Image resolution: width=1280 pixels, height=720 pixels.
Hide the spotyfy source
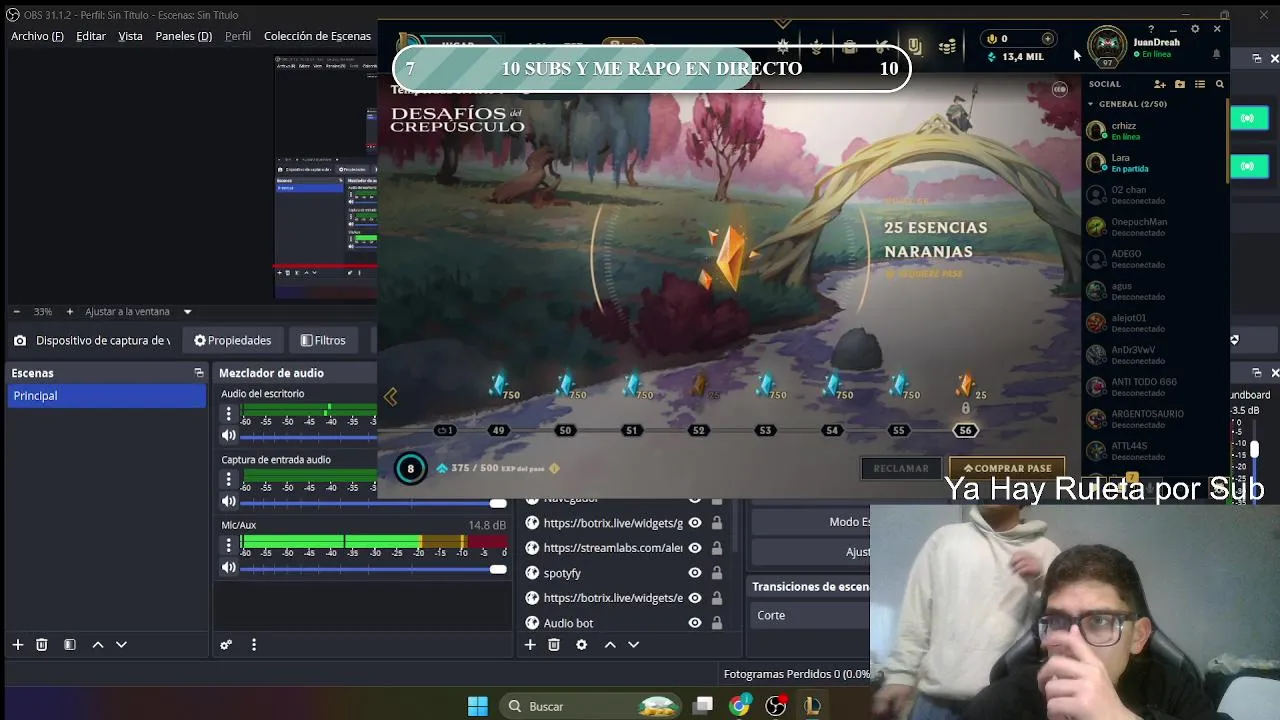pyautogui.click(x=694, y=573)
